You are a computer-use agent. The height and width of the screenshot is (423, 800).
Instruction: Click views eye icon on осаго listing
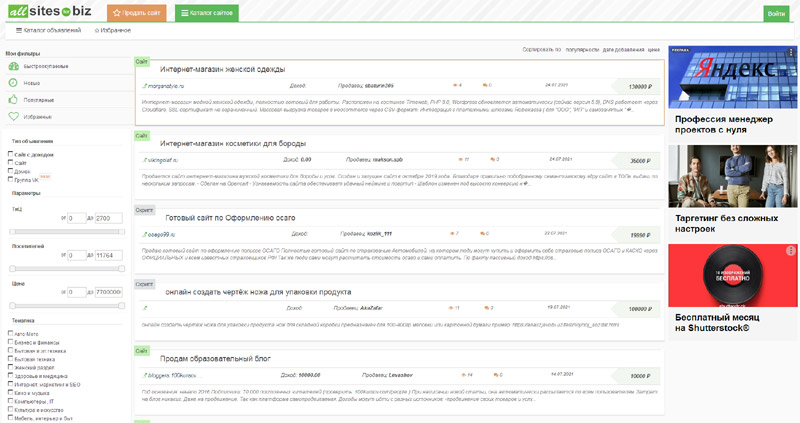[x=452, y=234]
